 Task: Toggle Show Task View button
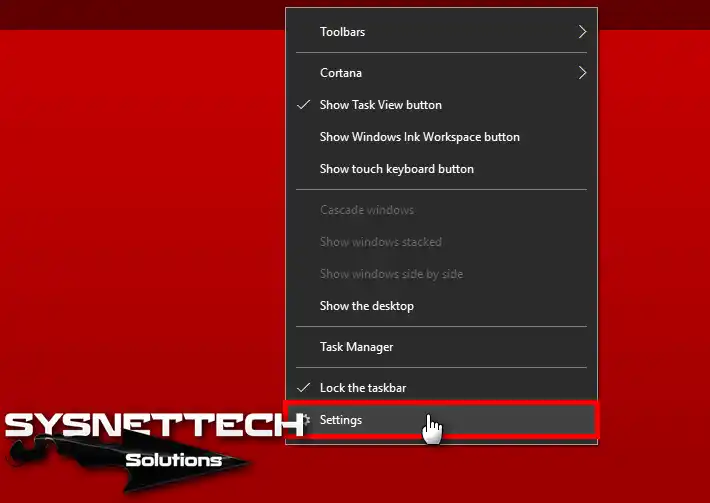tap(441, 105)
